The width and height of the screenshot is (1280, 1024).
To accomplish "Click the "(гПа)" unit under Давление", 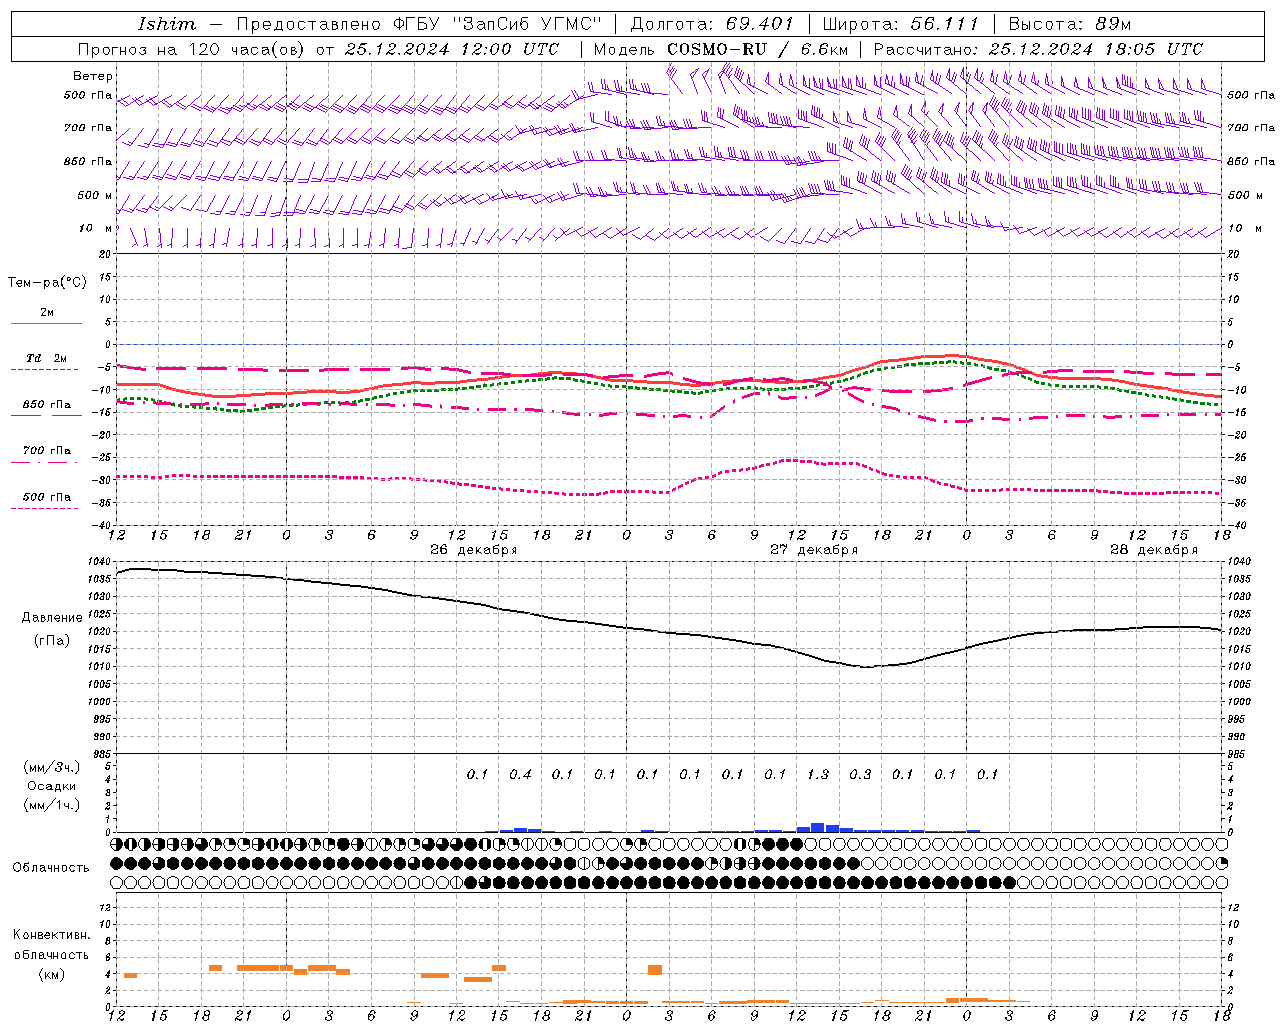I will (x=52, y=641).
